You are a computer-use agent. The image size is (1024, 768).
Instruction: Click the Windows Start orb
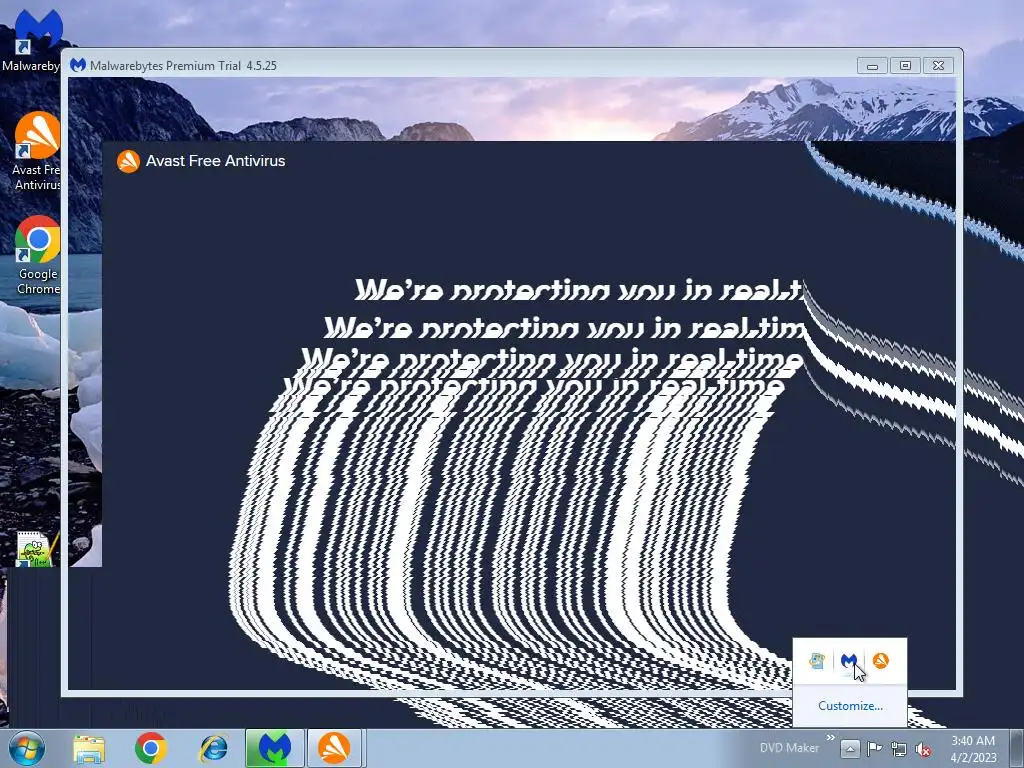pos(27,748)
